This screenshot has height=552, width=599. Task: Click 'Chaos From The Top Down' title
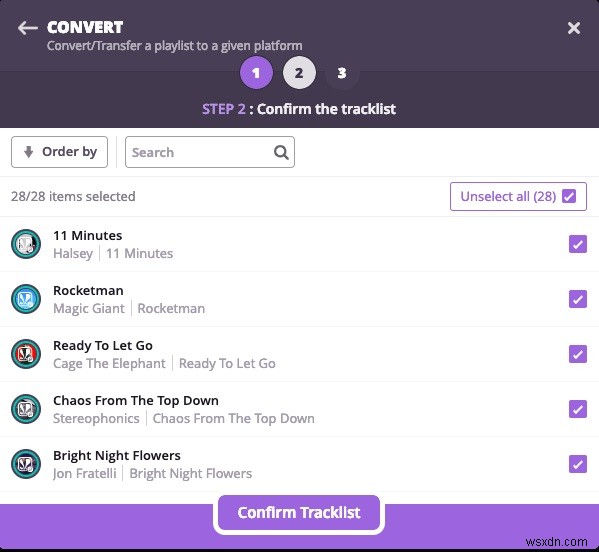(x=136, y=401)
